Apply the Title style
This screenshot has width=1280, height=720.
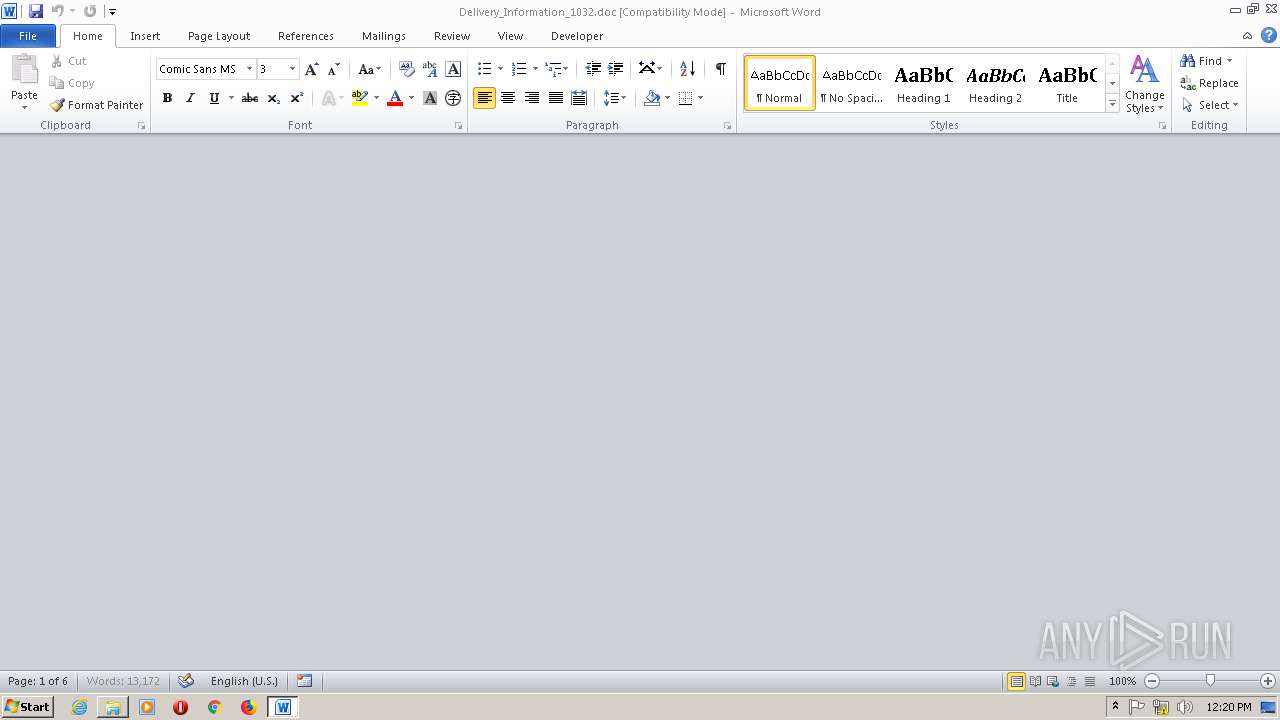pyautogui.click(x=1067, y=83)
